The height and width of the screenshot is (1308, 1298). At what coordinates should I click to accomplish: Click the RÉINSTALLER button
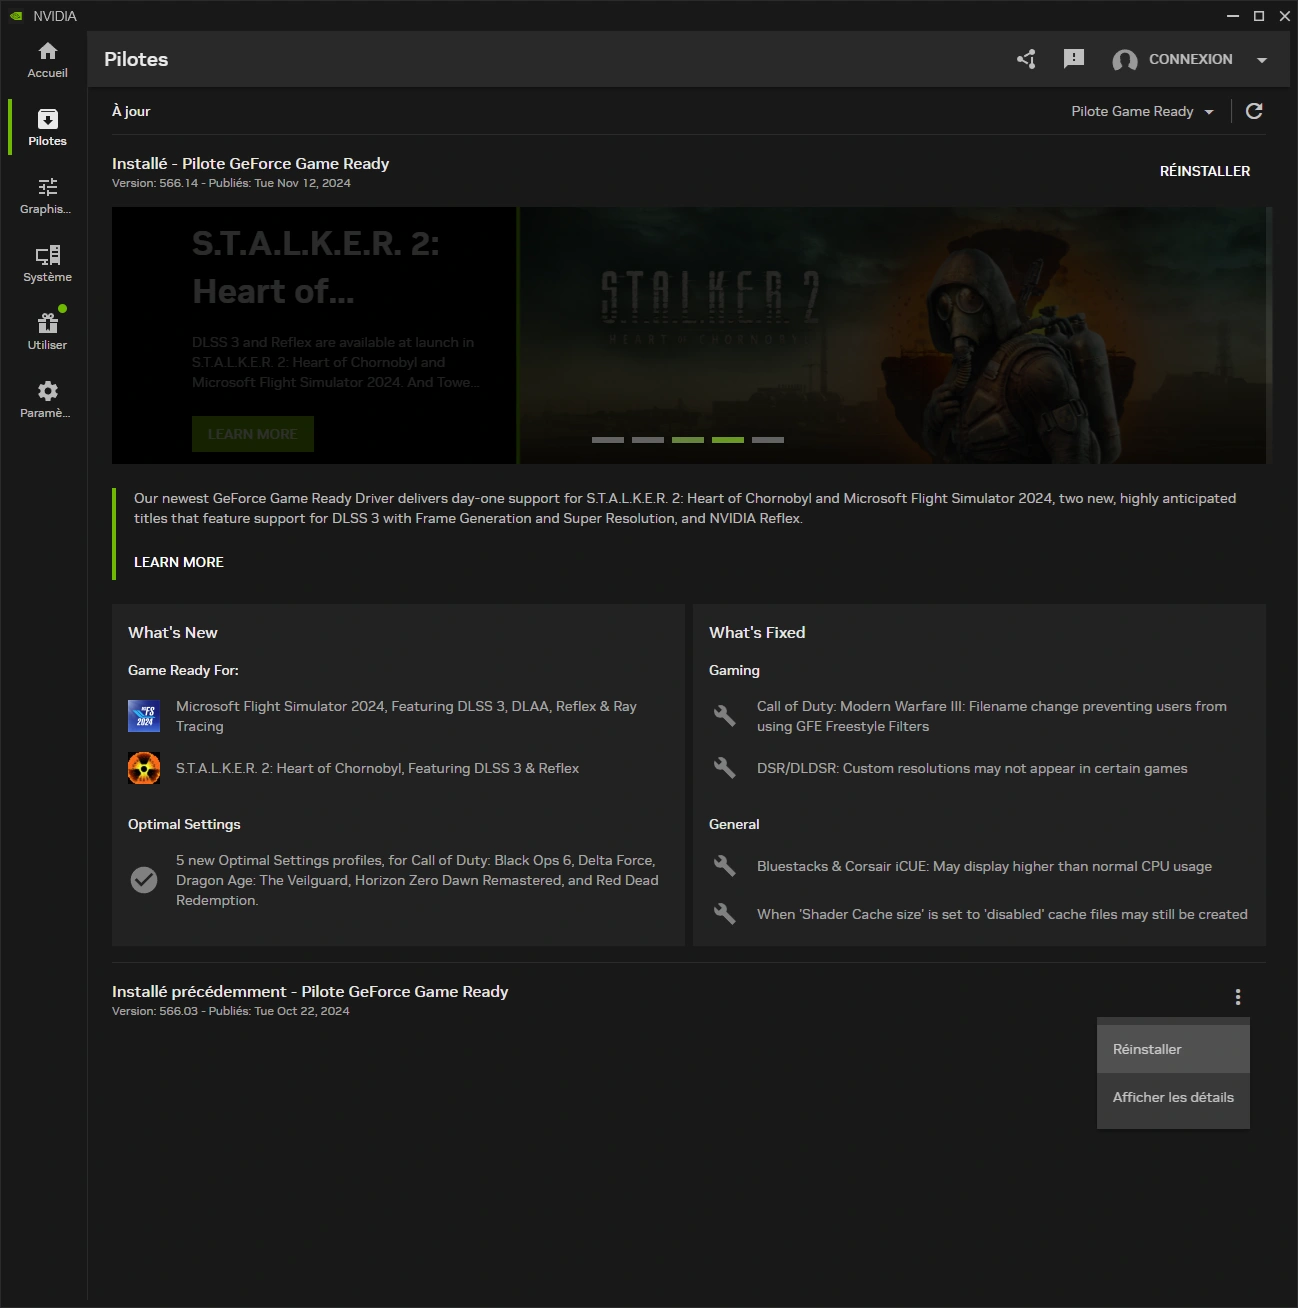point(1205,171)
